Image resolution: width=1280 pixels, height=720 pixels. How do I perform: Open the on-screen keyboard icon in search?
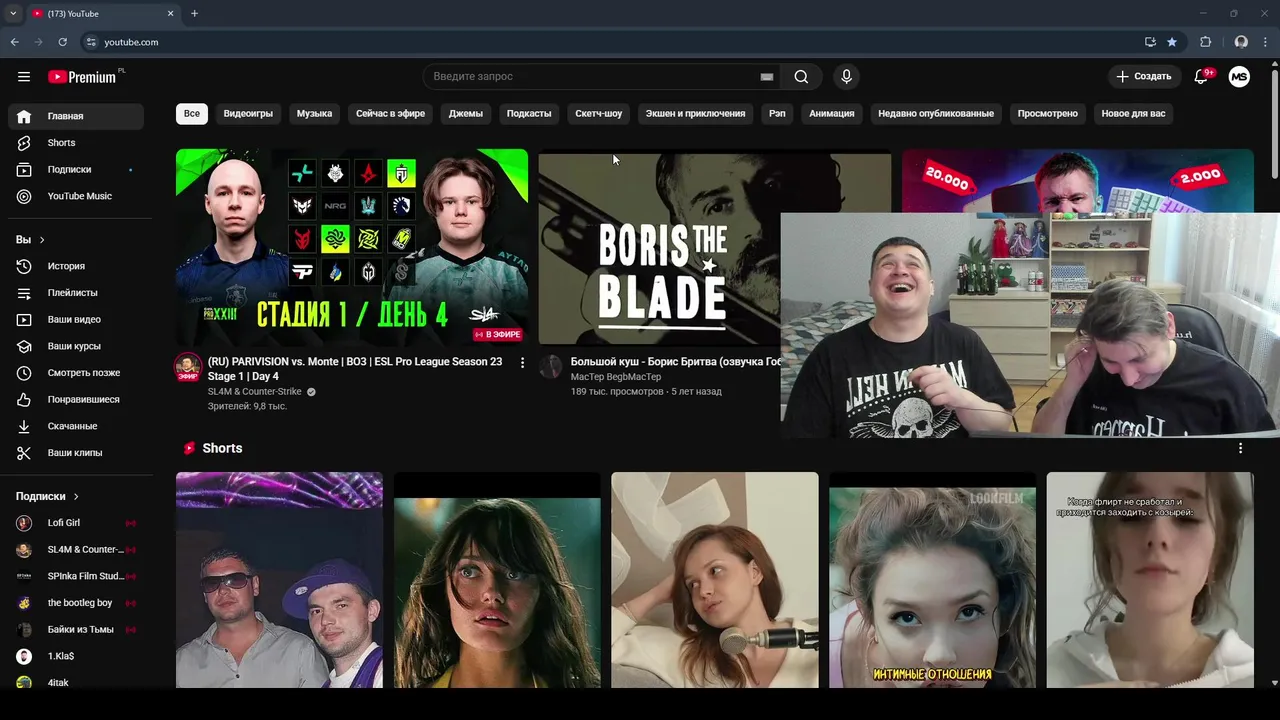click(x=767, y=77)
